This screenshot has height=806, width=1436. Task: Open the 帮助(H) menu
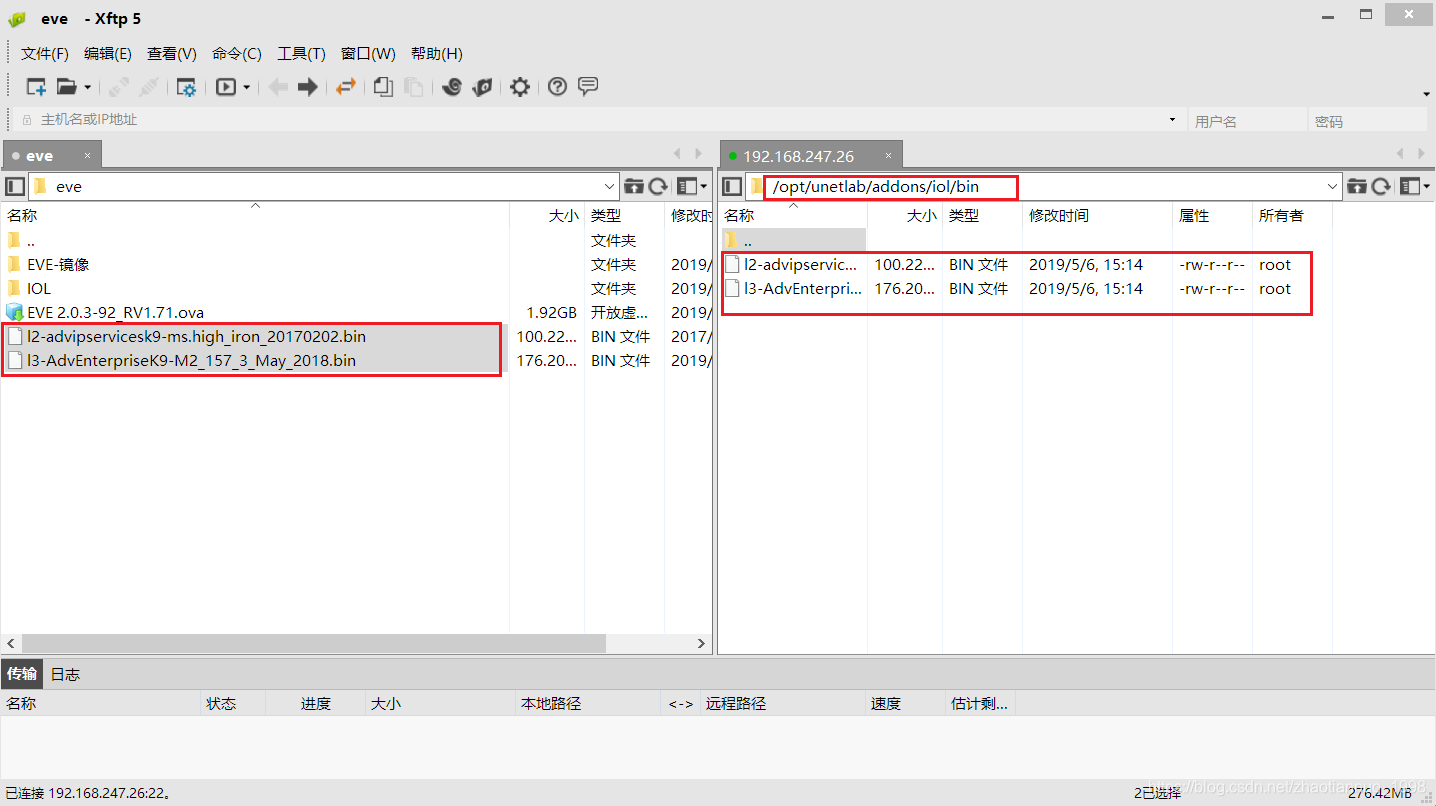(x=437, y=54)
